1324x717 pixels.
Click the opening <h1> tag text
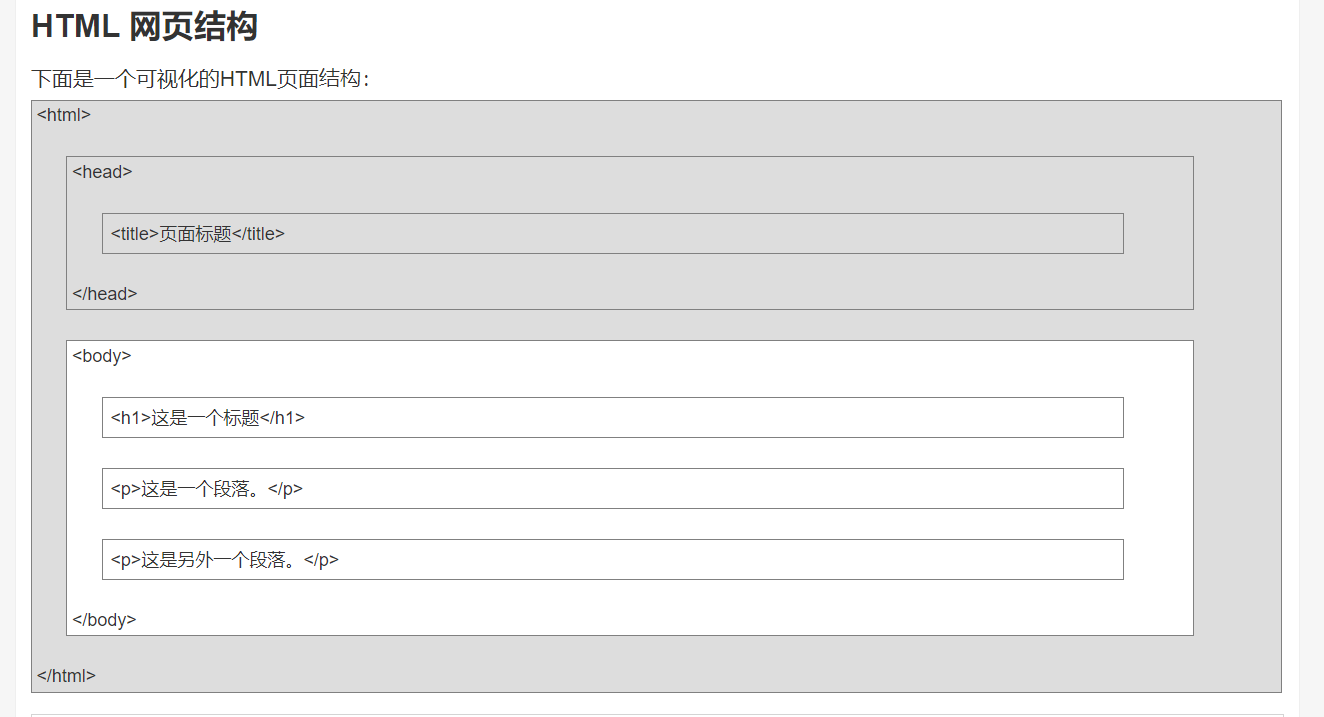(131, 418)
